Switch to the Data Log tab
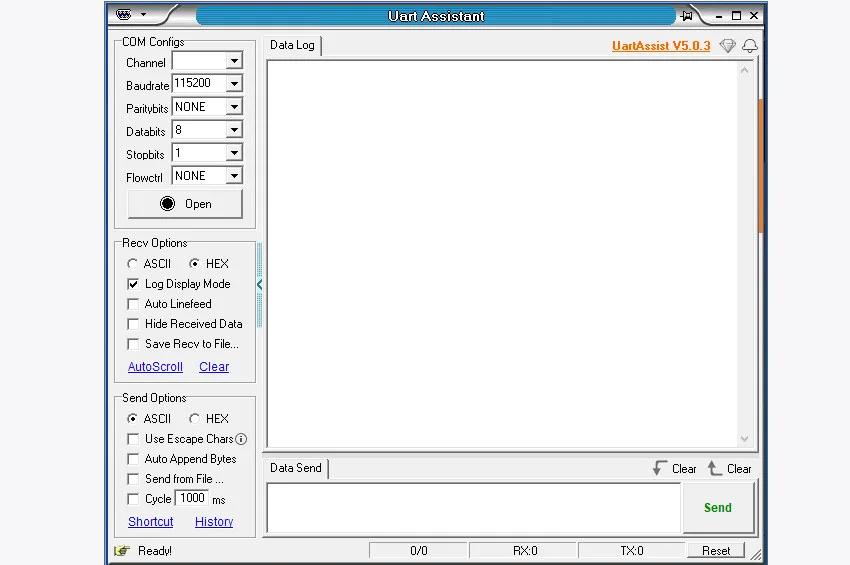This screenshot has height=565, width=850. [292, 46]
